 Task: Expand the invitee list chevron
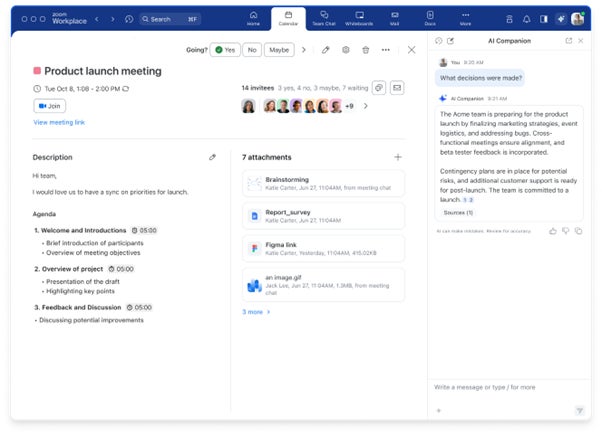click(x=365, y=106)
